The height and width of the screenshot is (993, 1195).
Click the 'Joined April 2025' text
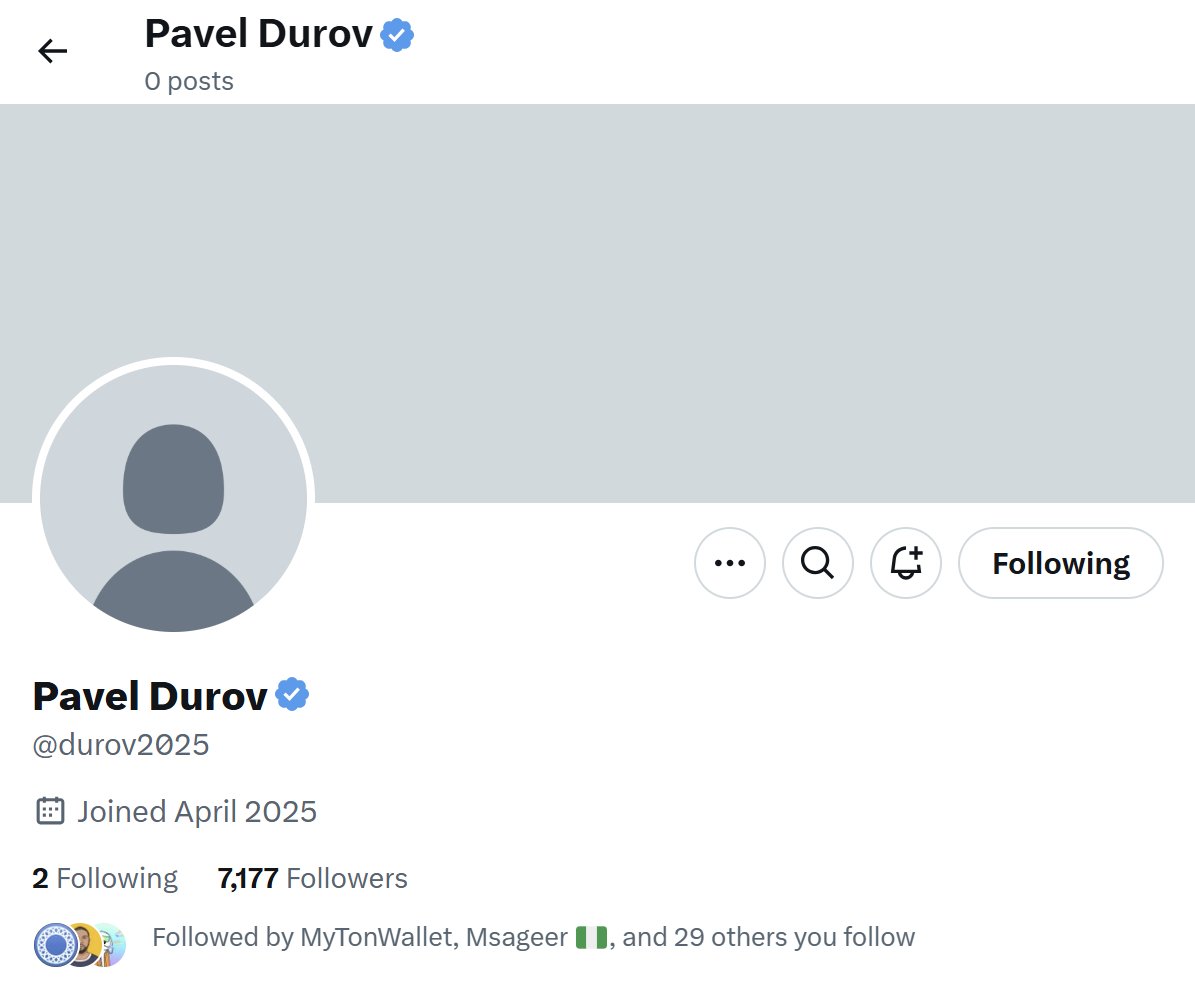197,812
